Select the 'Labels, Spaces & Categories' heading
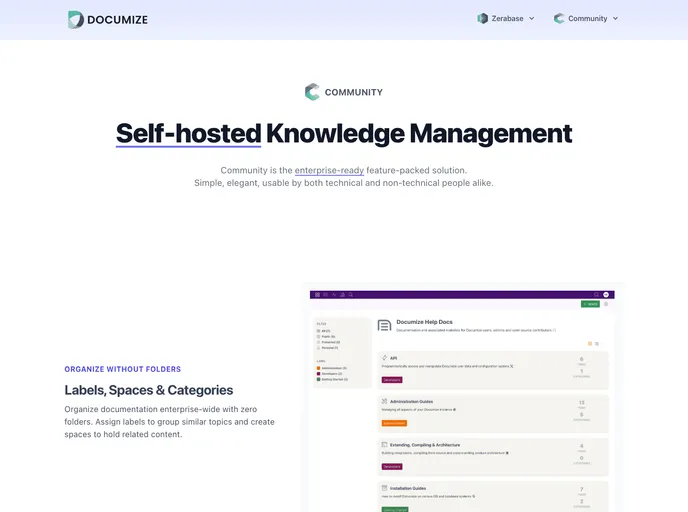This screenshot has width=688, height=512. pyautogui.click(x=149, y=390)
